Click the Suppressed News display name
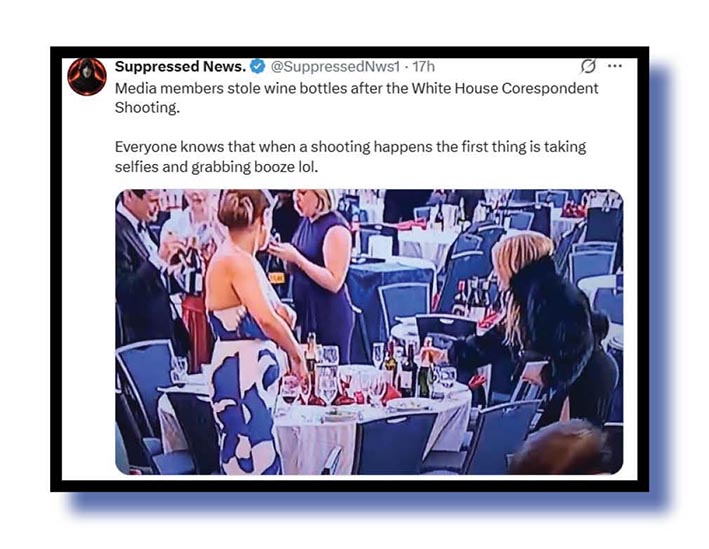The height and width of the screenshot is (549, 709). coord(180,66)
